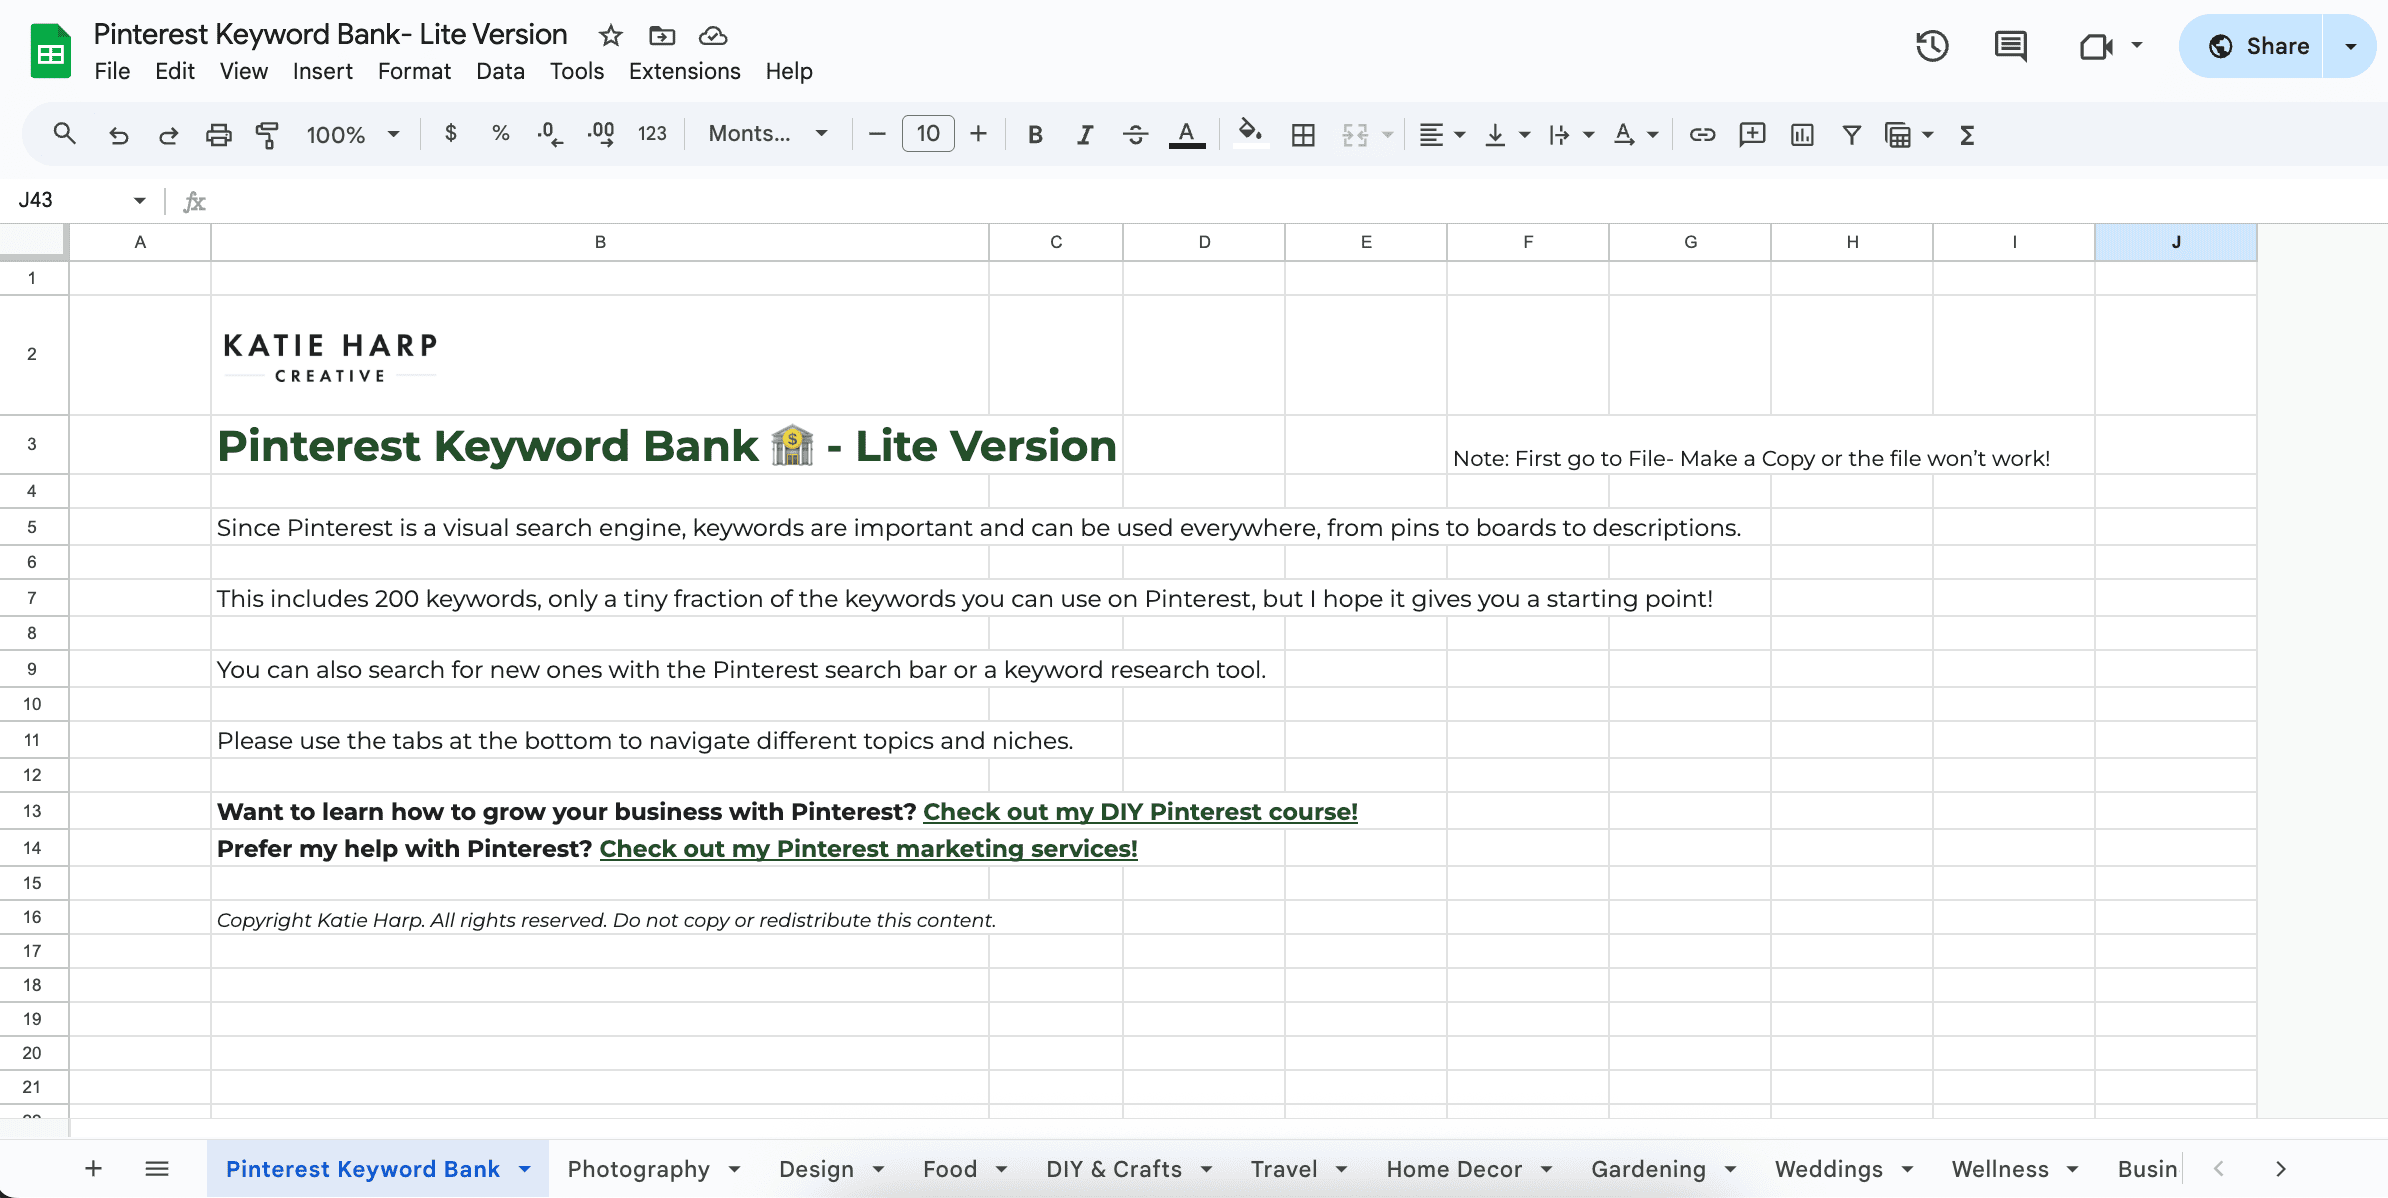Image resolution: width=2388 pixels, height=1198 pixels.
Task: Select column J header
Action: click(2176, 242)
